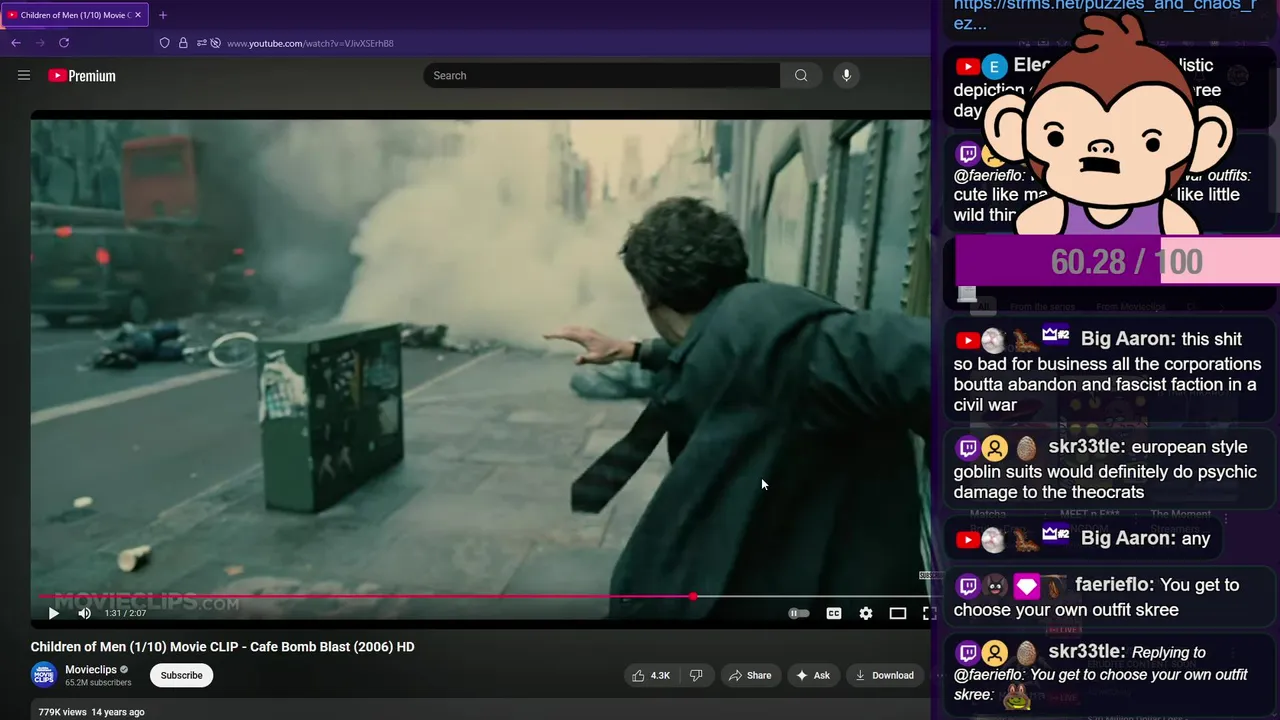Screen dimensions: 1280x720
Task: Toggle the autoplay switch in player
Action: (798, 613)
